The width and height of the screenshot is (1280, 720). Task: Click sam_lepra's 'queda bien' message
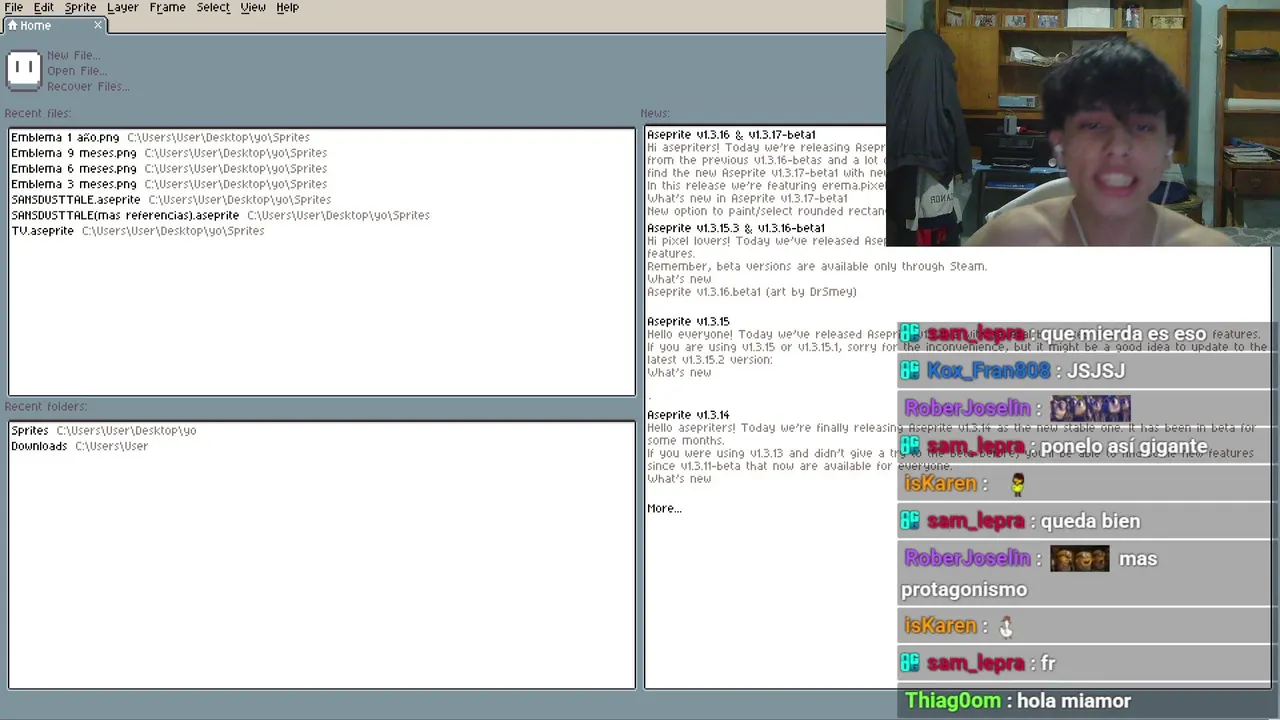coord(1090,521)
